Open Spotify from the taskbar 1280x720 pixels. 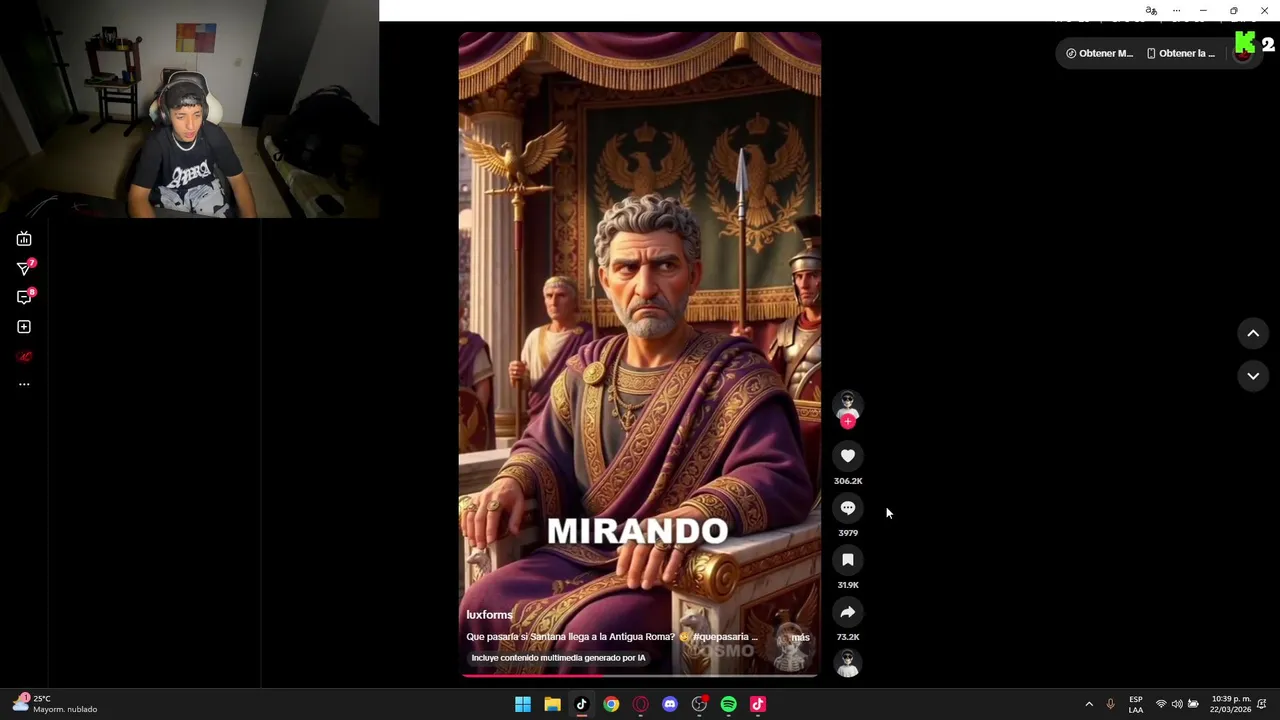(729, 704)
